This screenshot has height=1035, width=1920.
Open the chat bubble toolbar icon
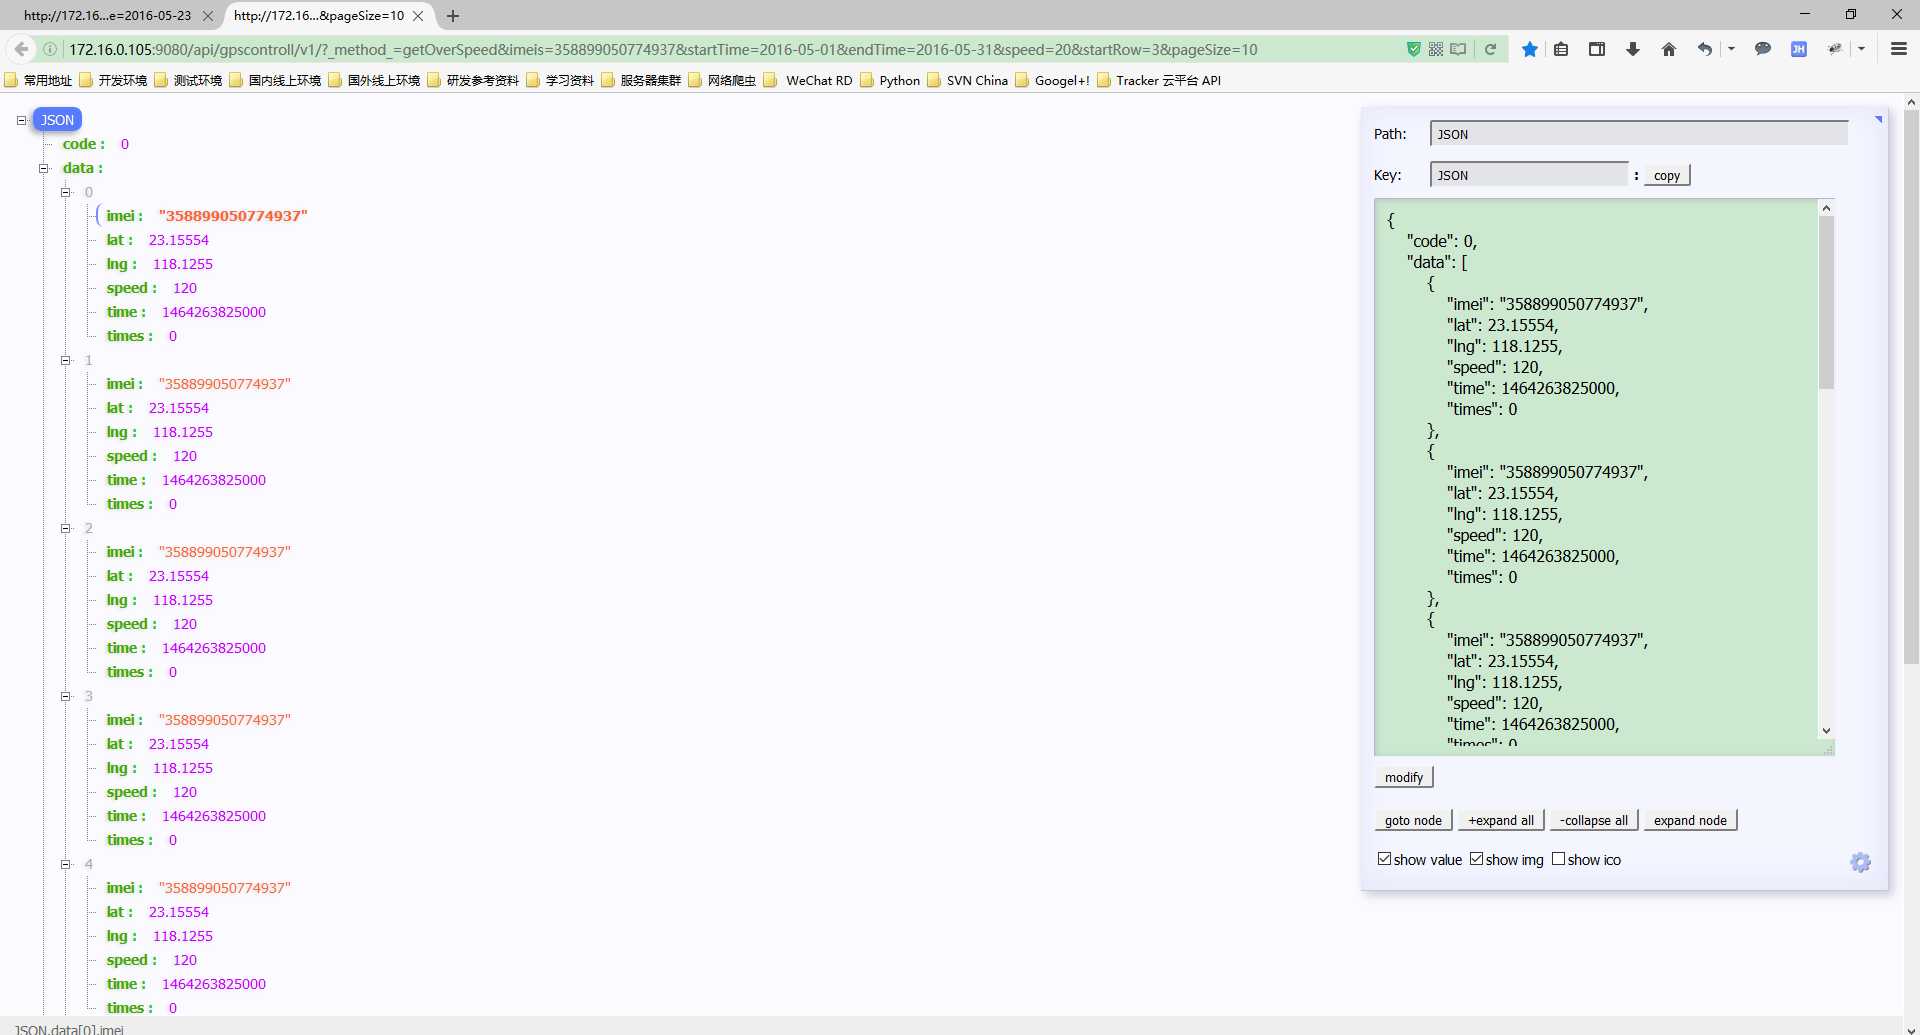coord(1763,49)
